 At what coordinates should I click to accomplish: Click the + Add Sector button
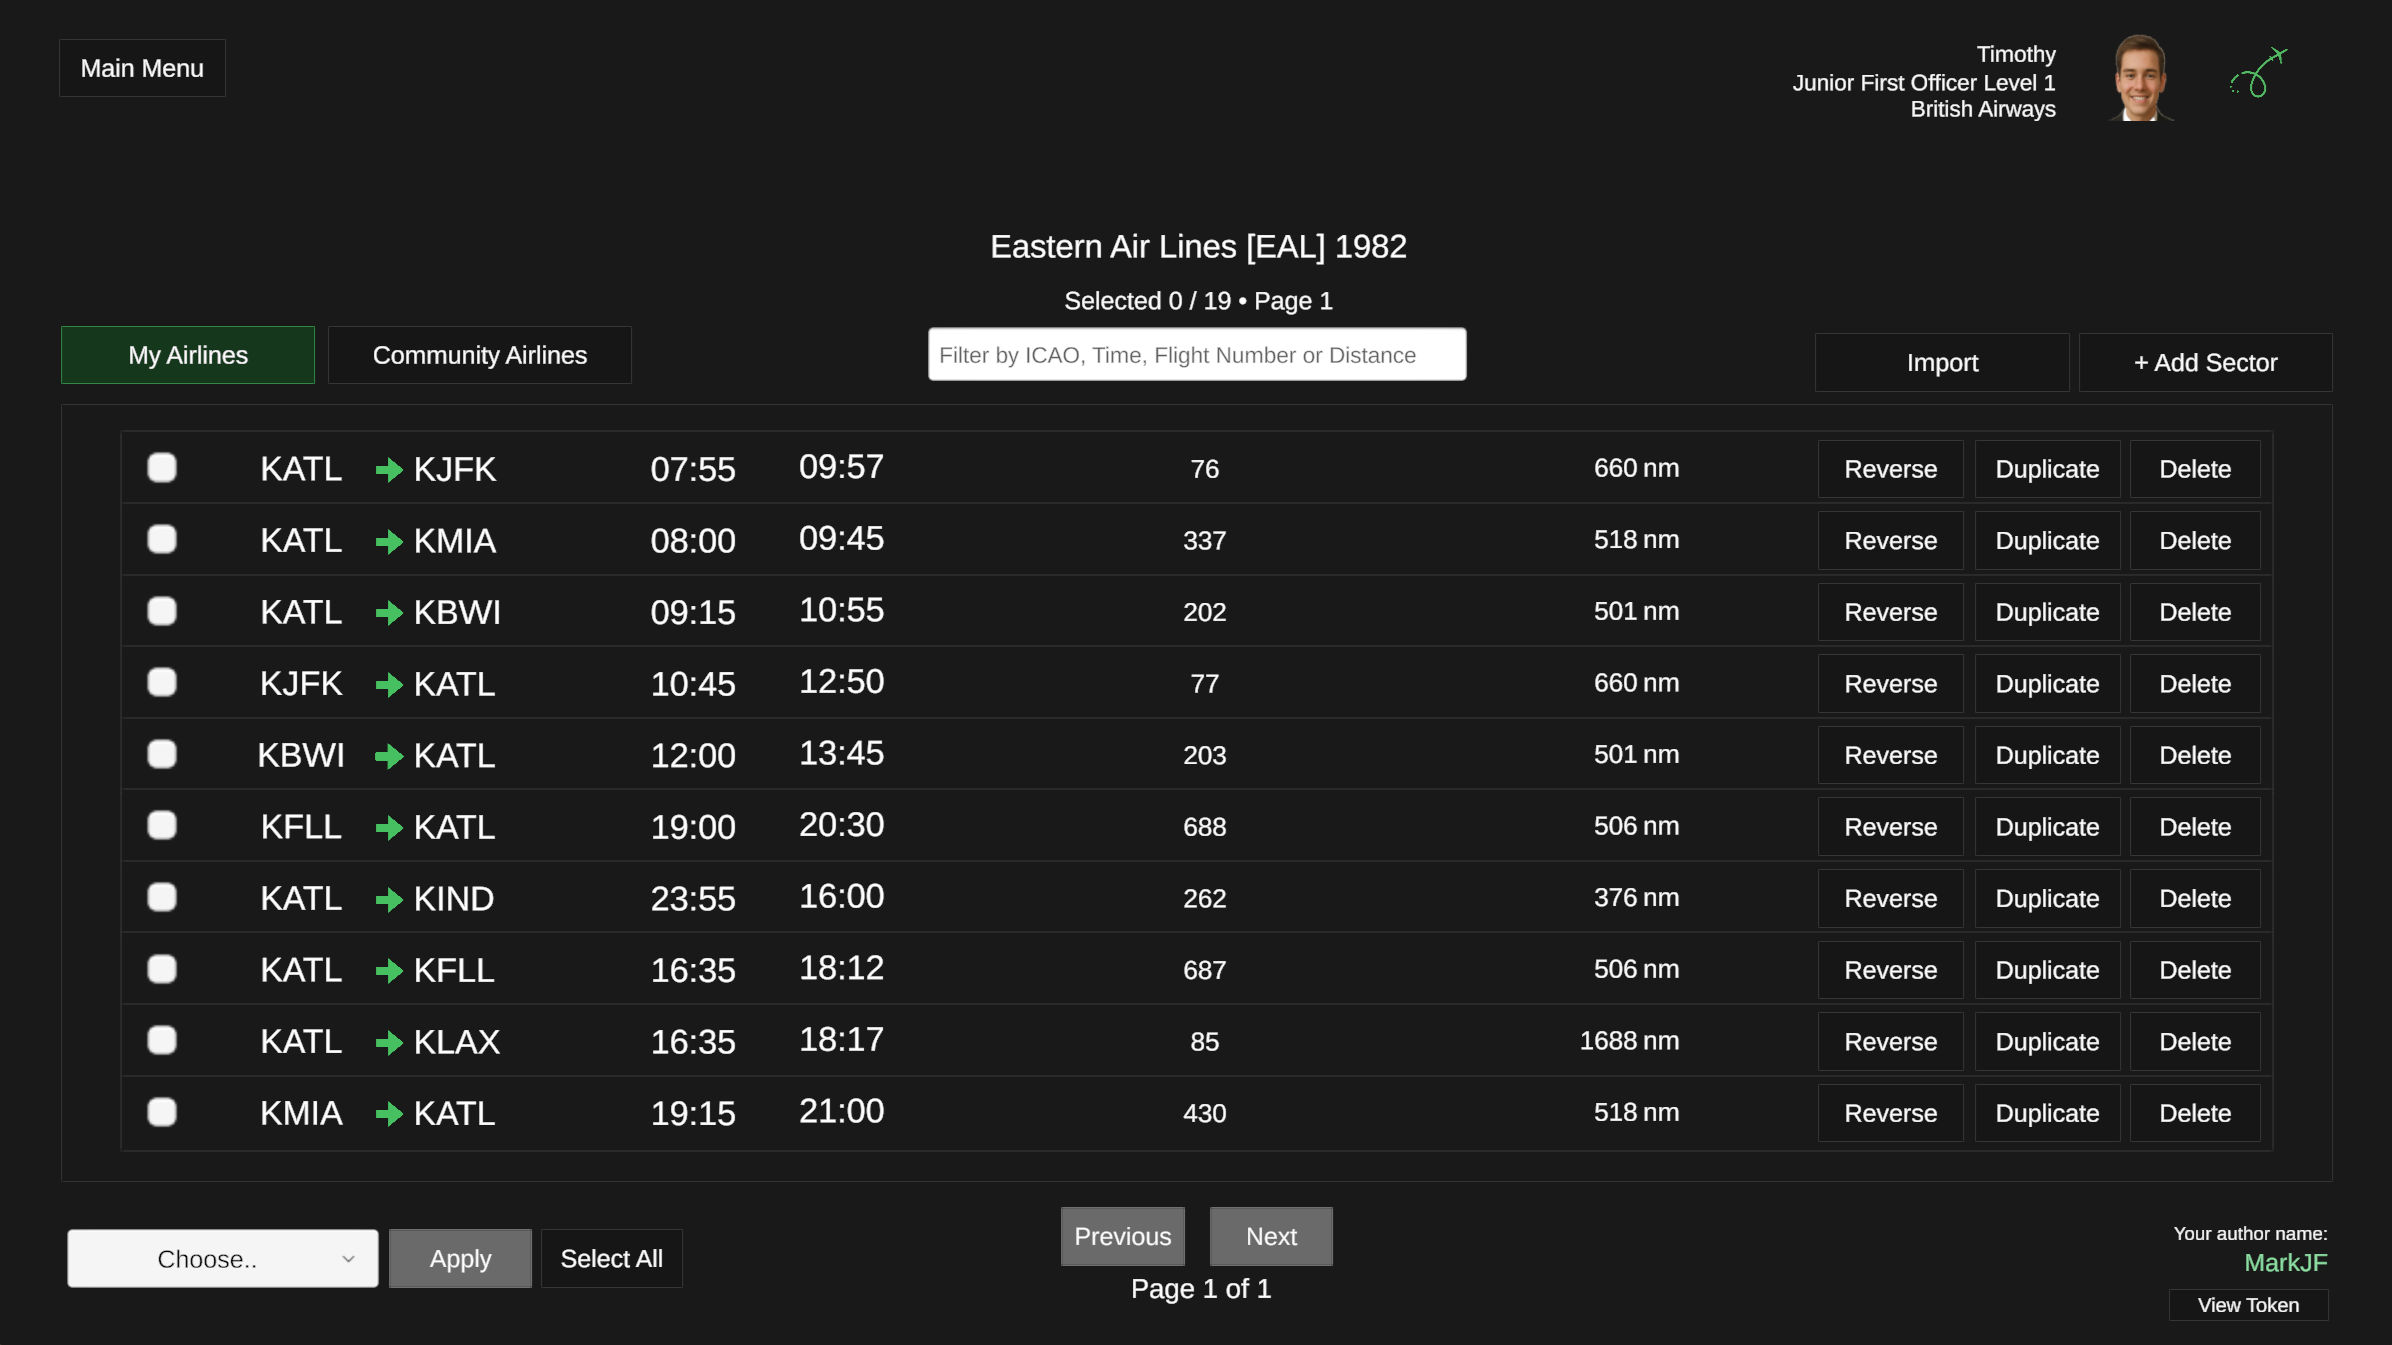pos(2205,363)
